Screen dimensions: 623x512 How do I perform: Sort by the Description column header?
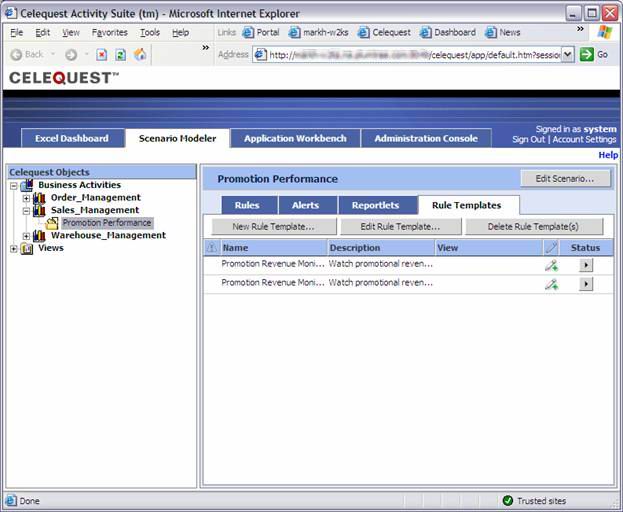tap(381, 248)
